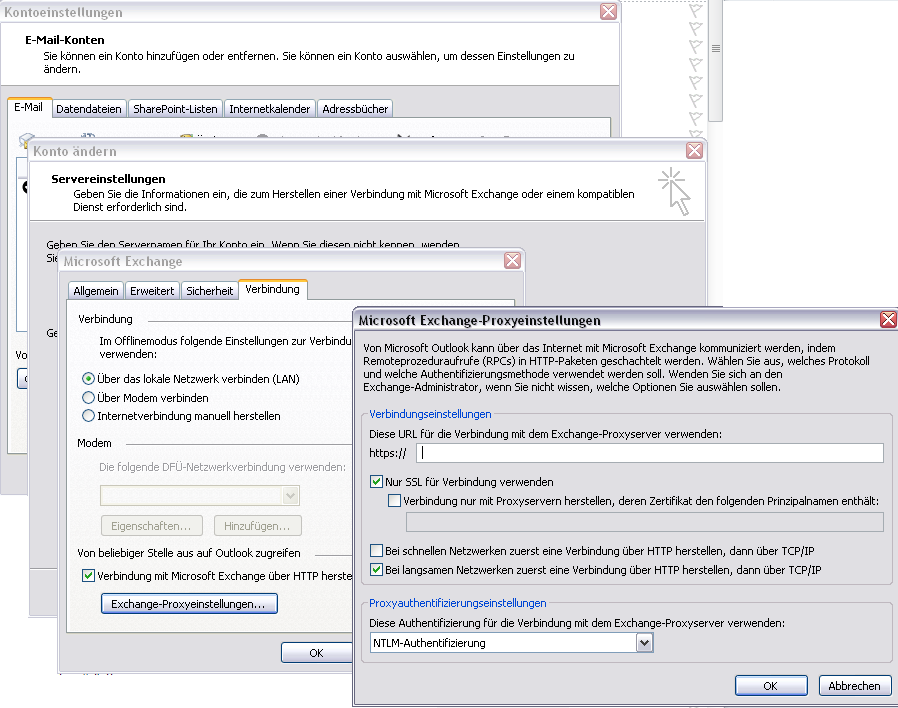Check Bei schnellen Netzwerken HTTP first
The image size is (898, 708).
point(376,551)
